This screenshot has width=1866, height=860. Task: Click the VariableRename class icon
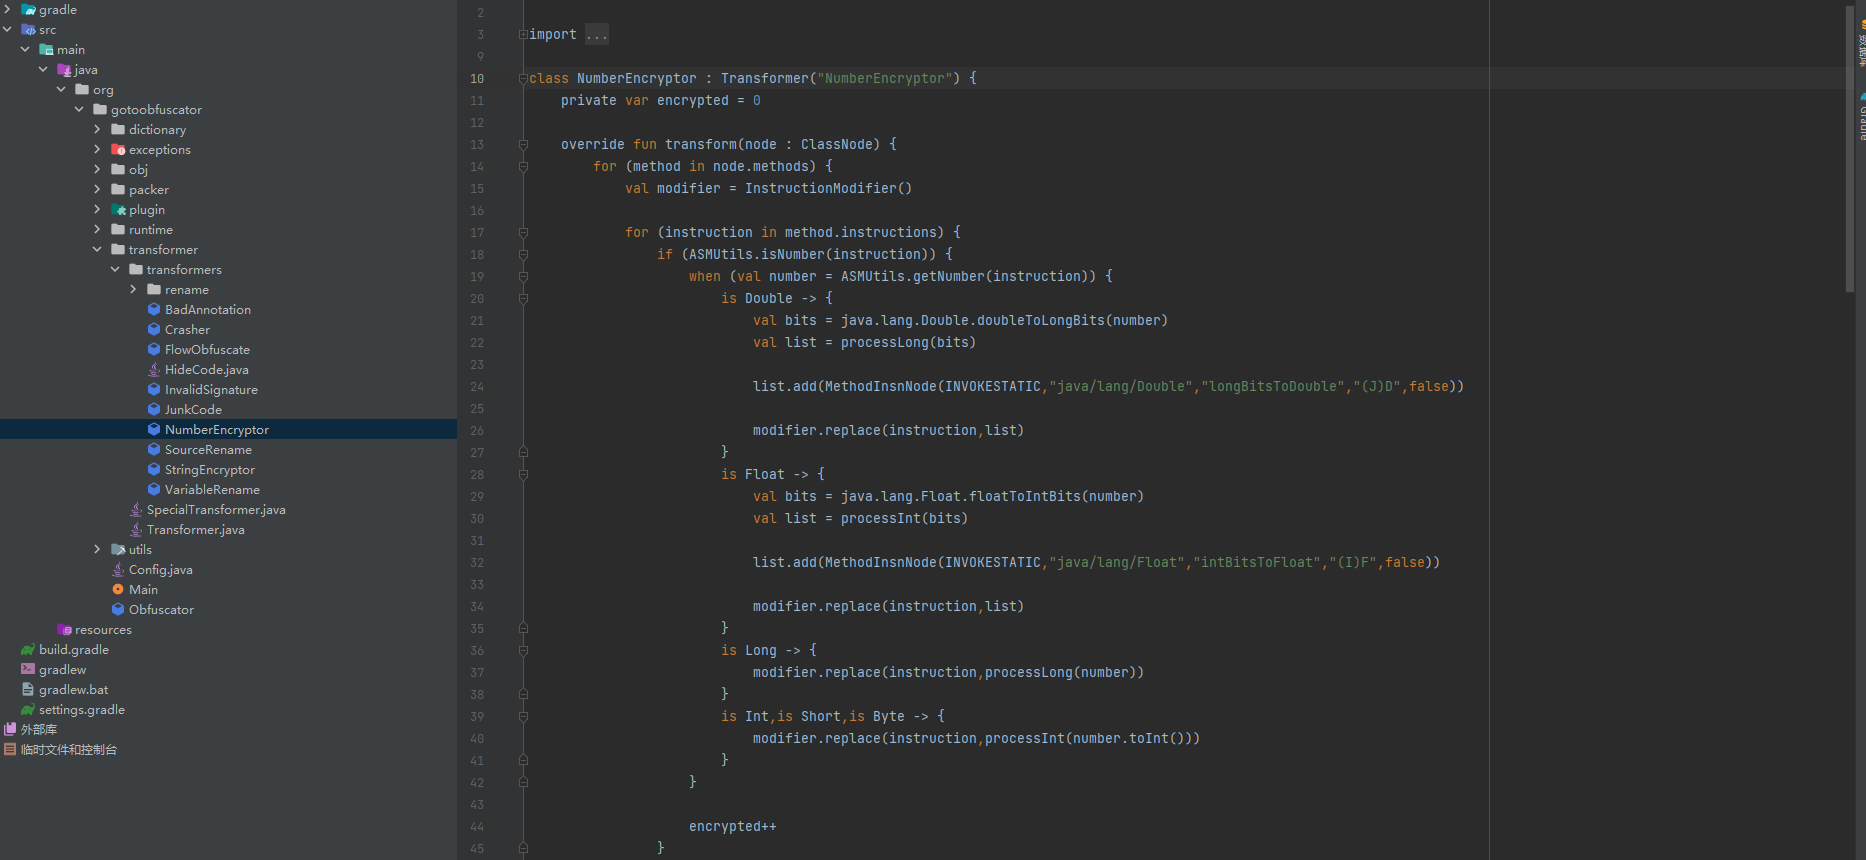[154, 489]
